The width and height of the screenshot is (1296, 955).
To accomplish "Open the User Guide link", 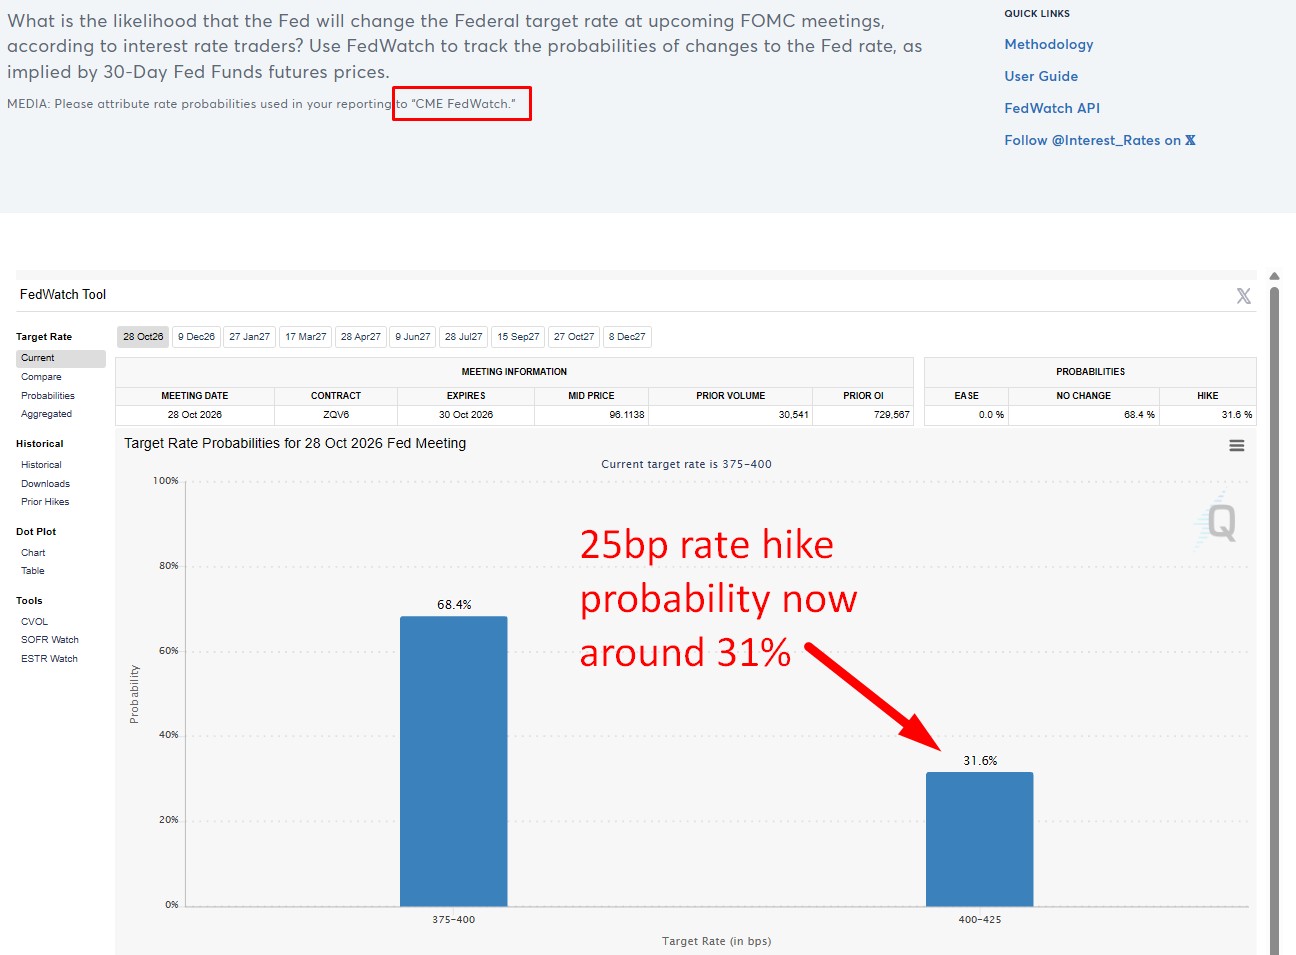I will (1041, 76).
